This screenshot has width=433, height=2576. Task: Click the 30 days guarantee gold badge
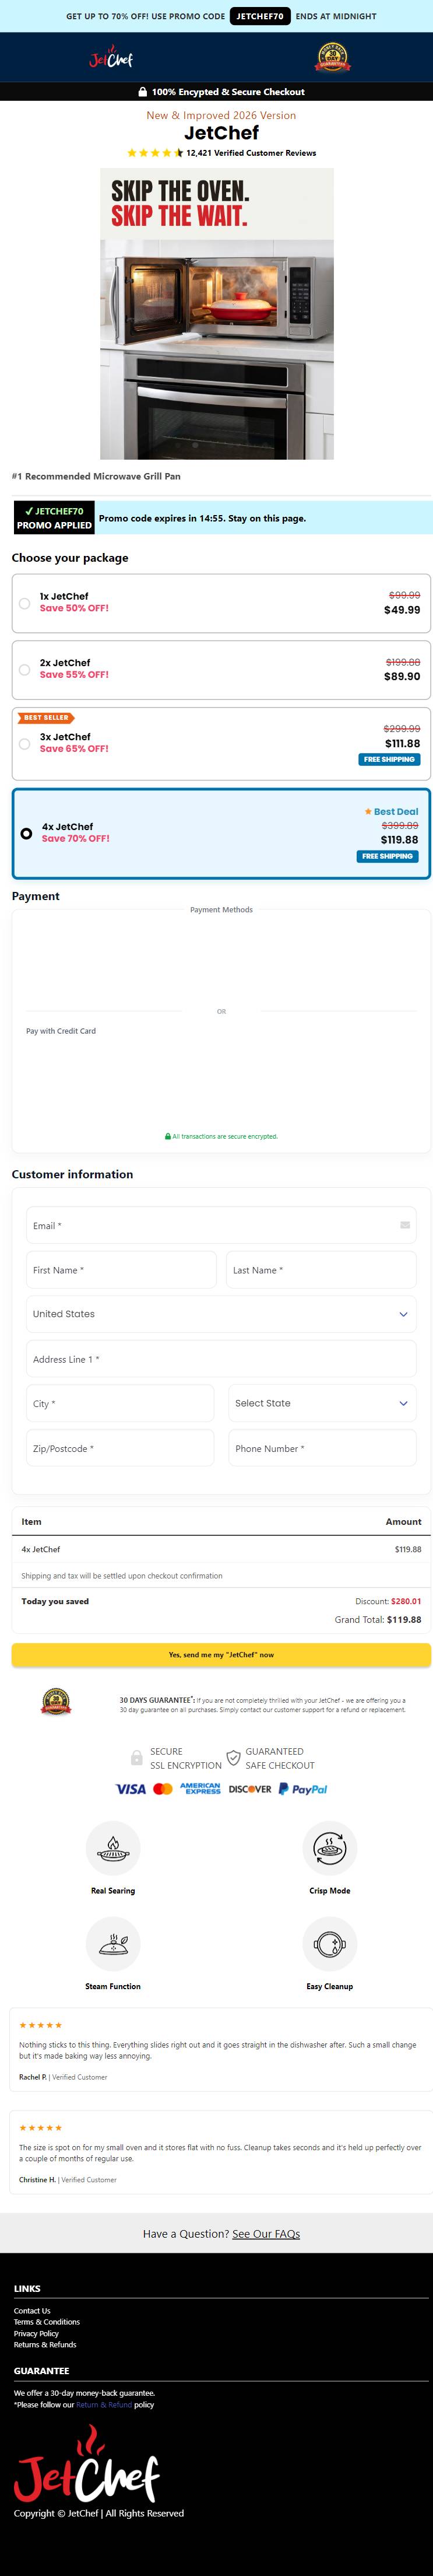click(56, 1702)
